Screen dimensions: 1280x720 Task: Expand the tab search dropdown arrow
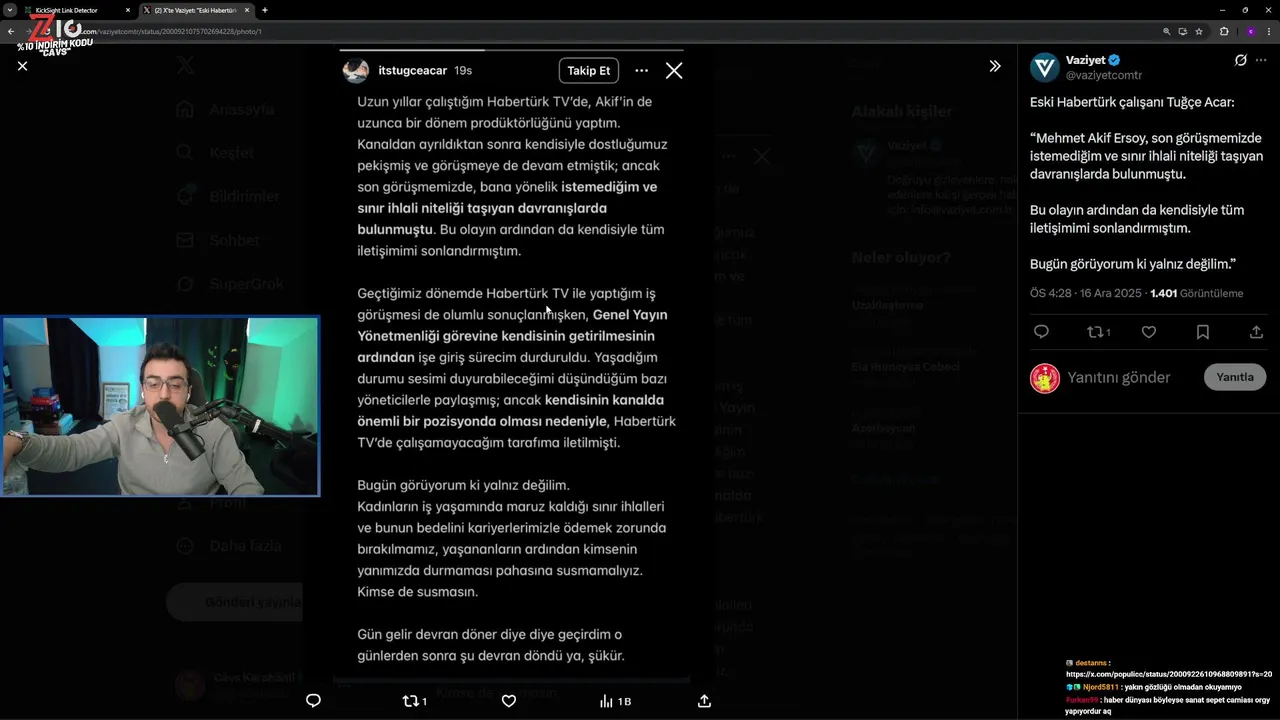(x=9, y=10)
